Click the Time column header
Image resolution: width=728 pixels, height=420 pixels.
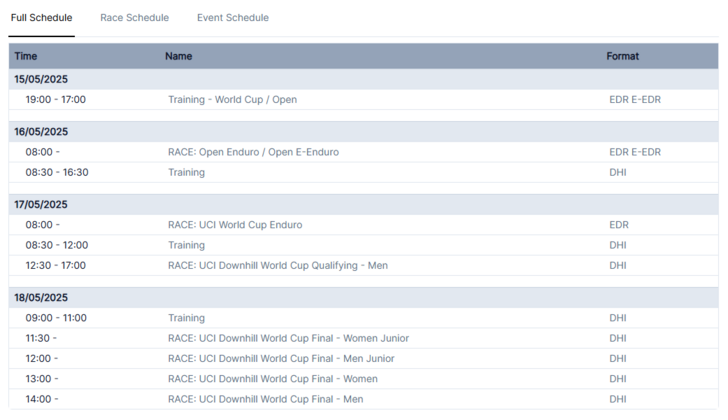26,57
